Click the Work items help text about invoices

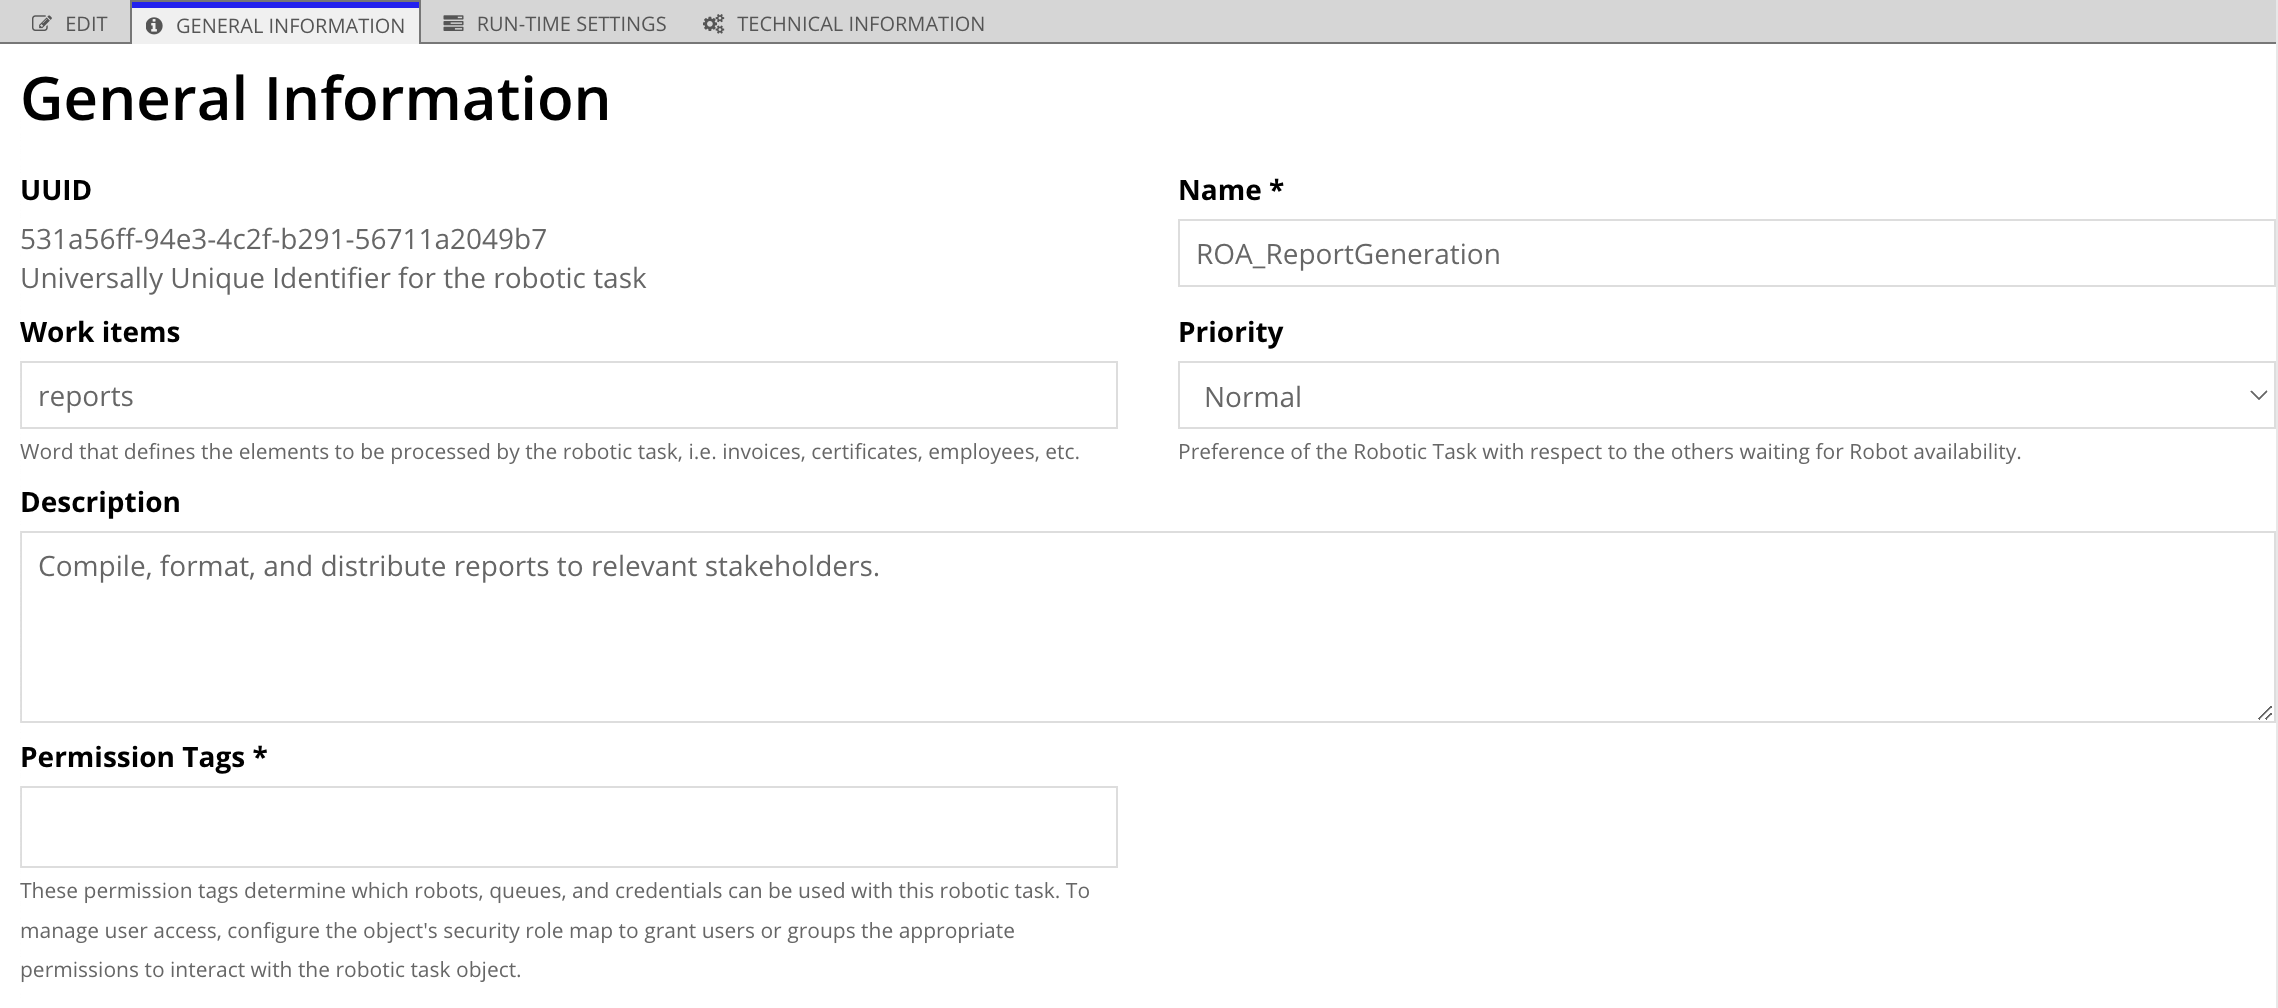click(x=550, y=452)
